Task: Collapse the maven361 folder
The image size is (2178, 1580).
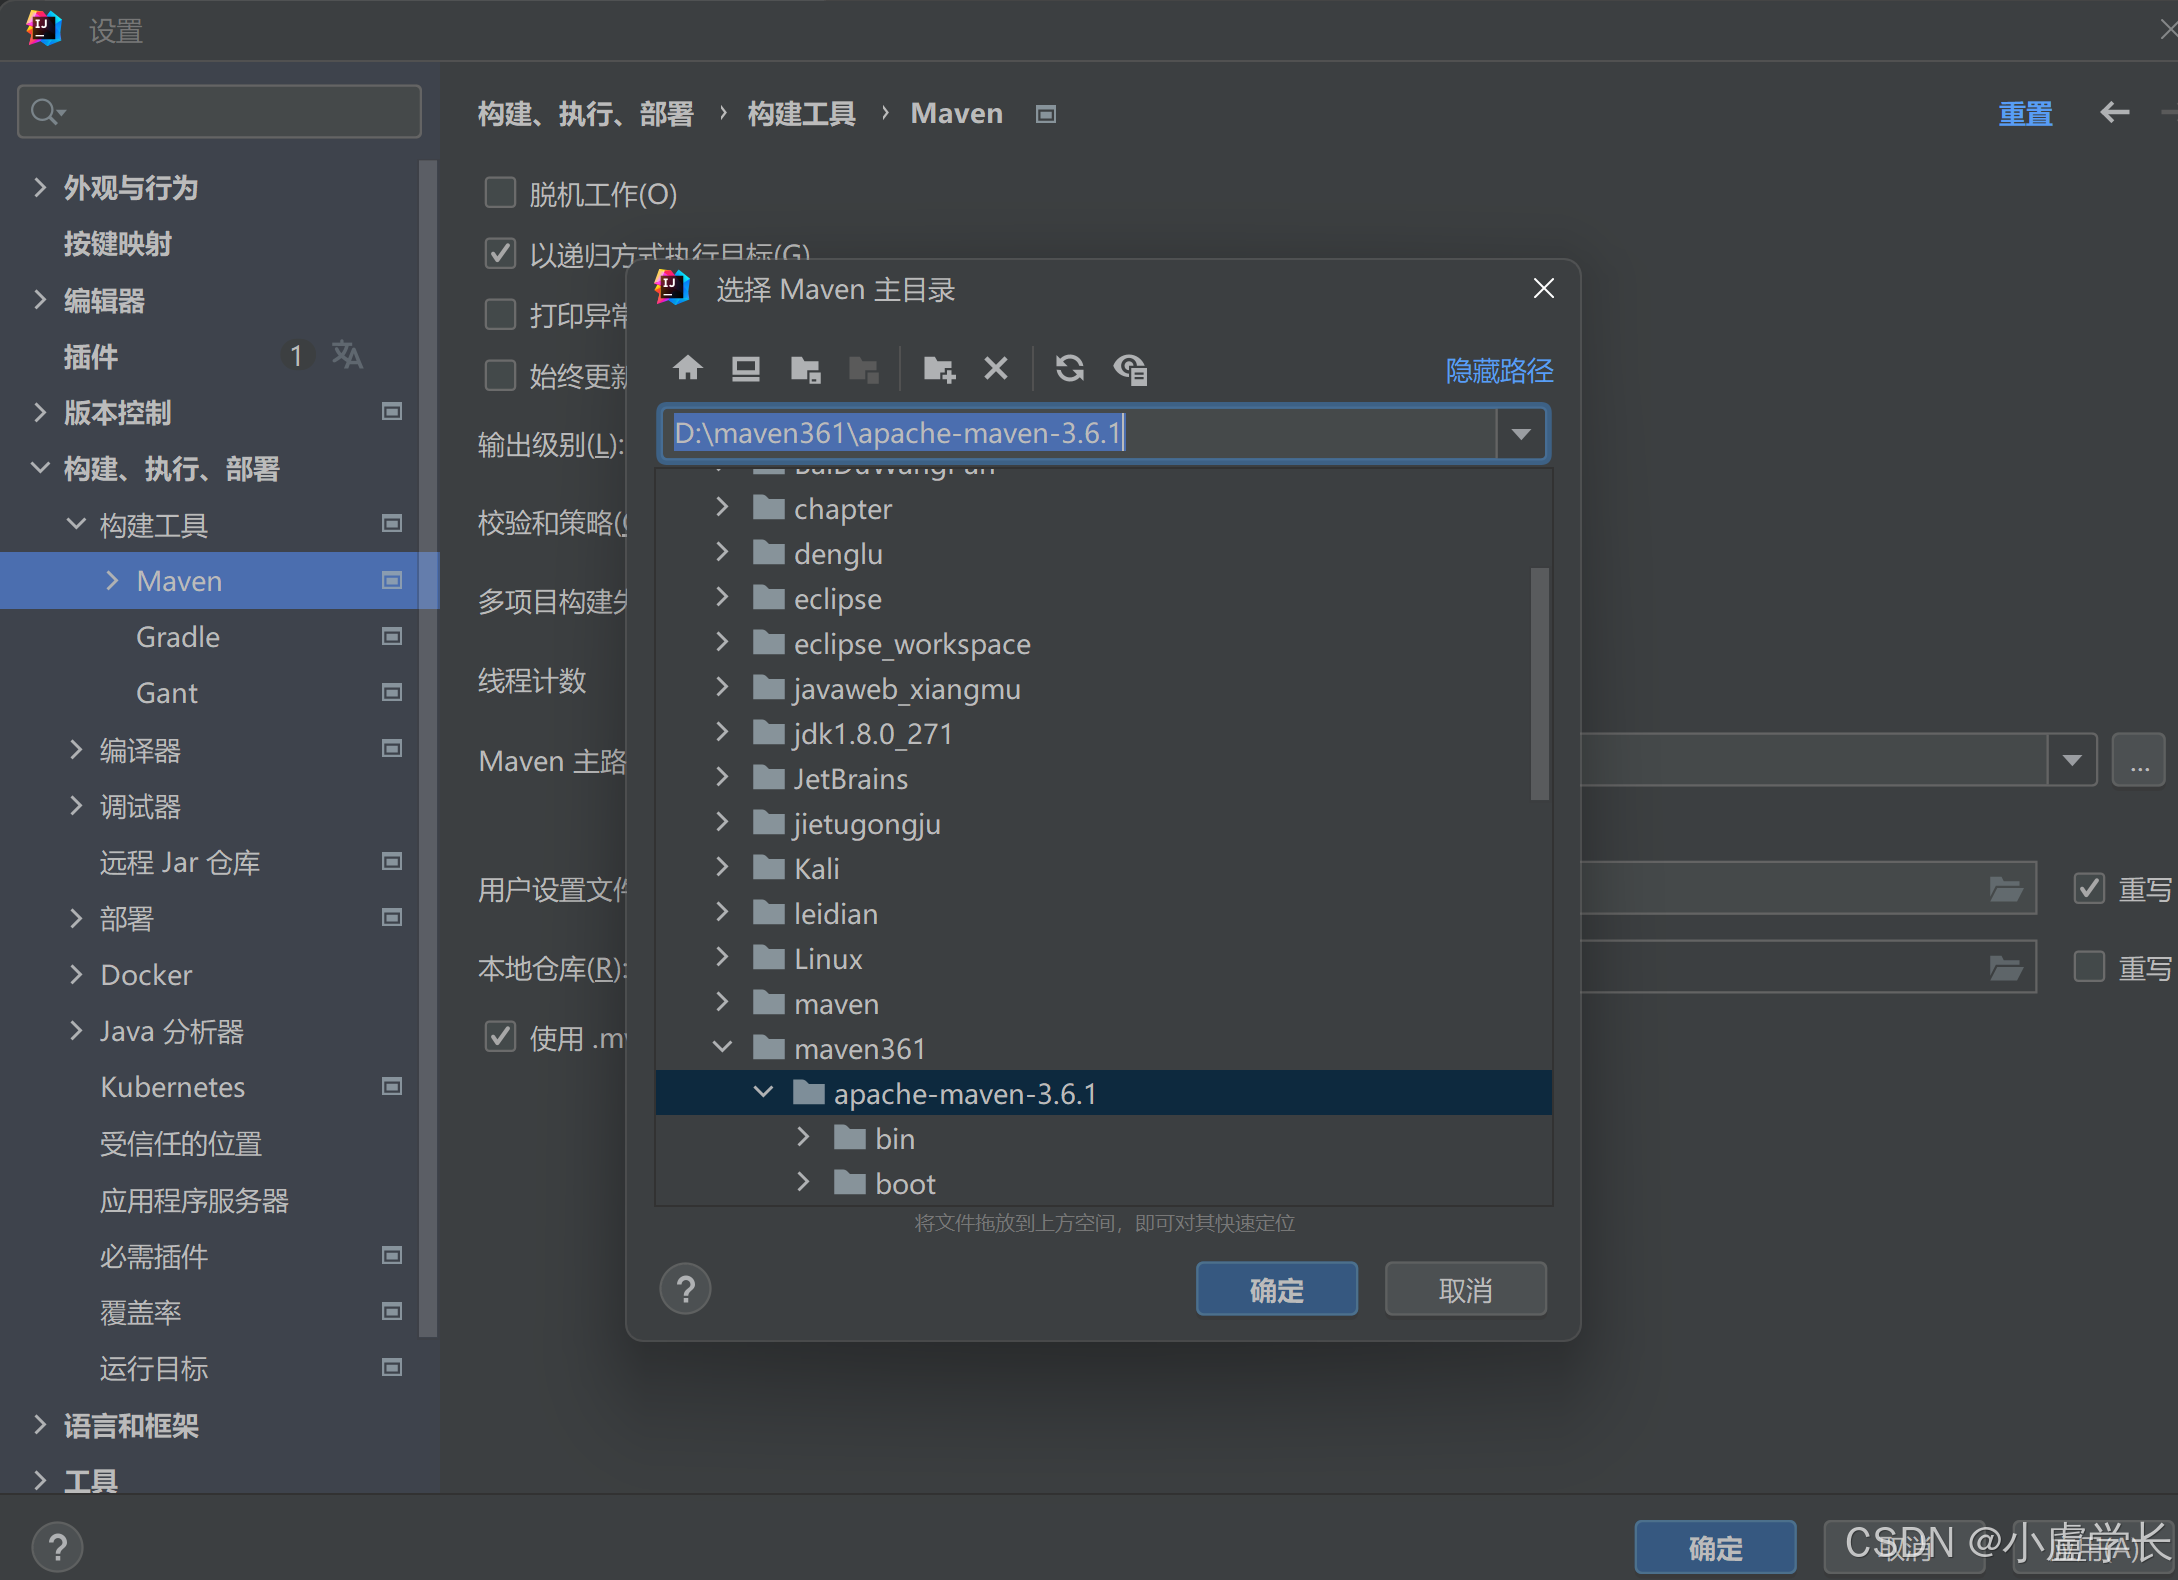Action: click(722, 1047)
